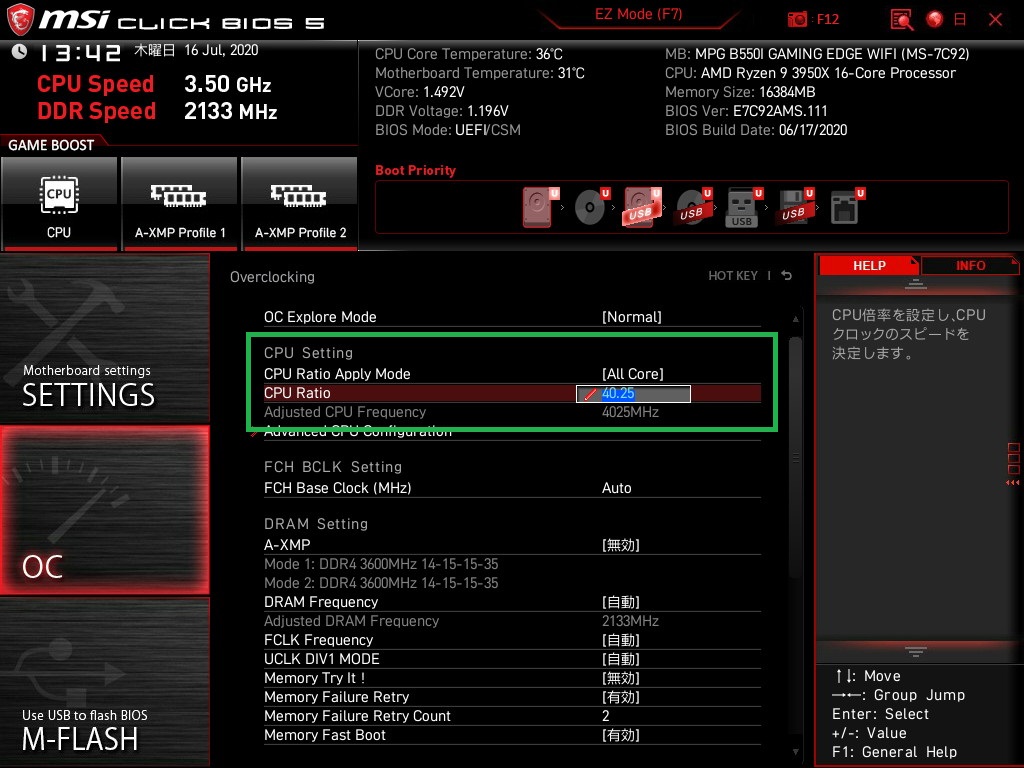This screenshot has width=1024, height=768.
Task: Select the optical disc boot device icon
Action: (x=591, y=207)
